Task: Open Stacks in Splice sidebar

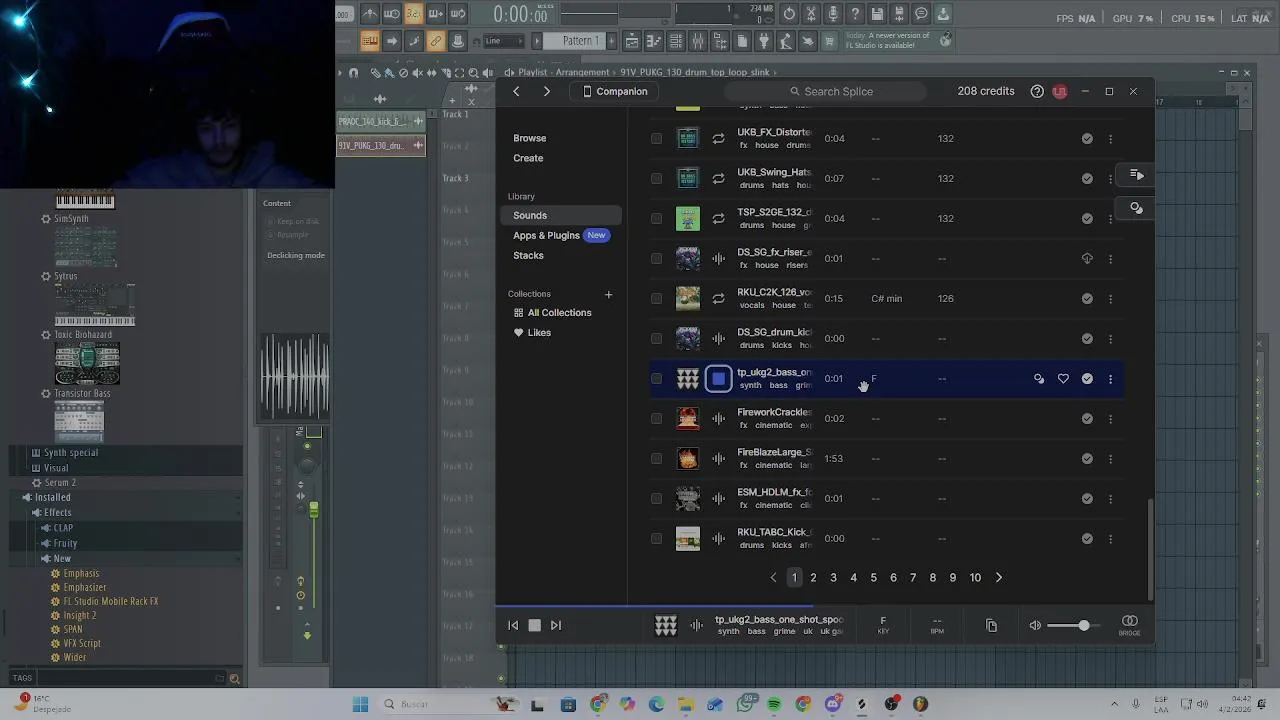Action: click(x=528, y=255)
